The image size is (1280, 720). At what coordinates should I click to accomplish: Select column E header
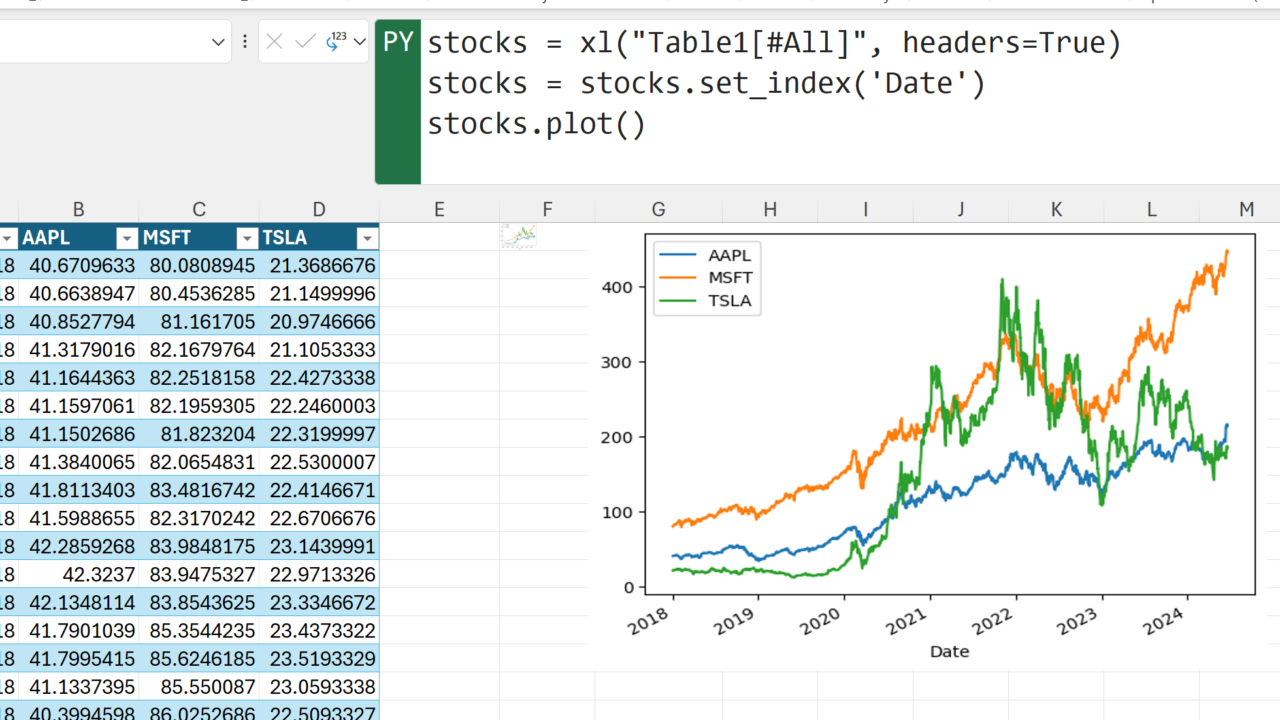coord(439,209)
